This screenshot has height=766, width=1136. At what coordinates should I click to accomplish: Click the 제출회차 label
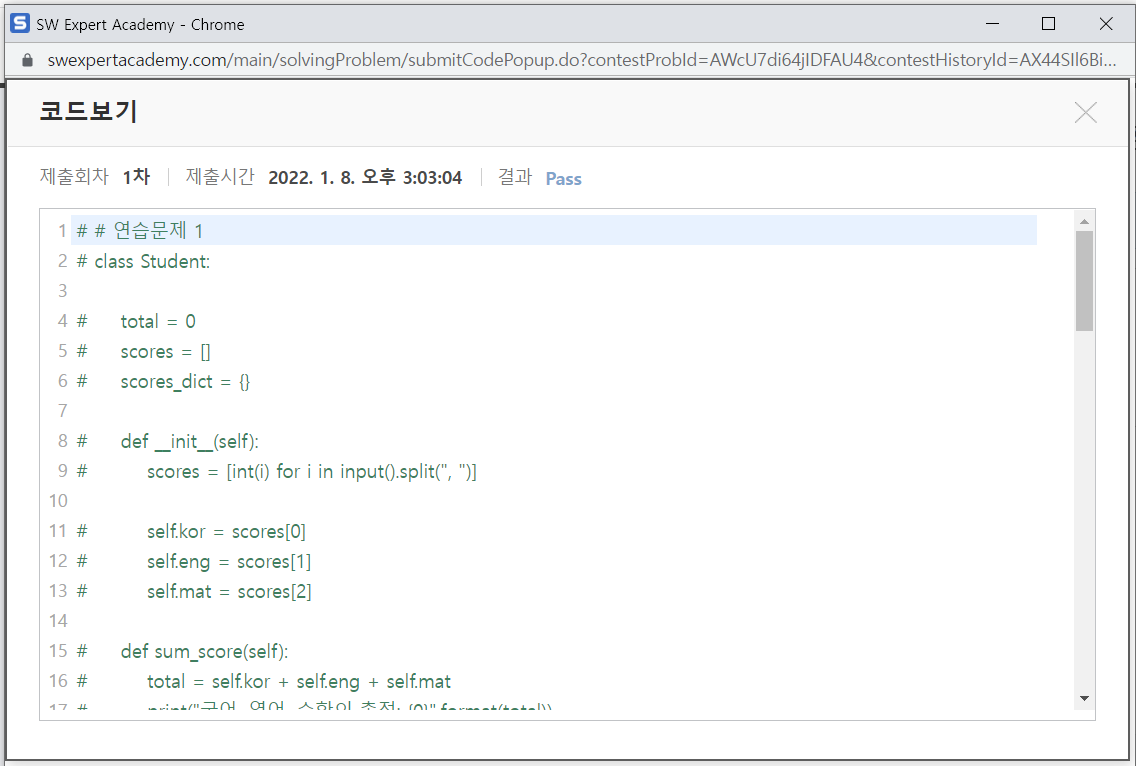[x=74, y=177]
